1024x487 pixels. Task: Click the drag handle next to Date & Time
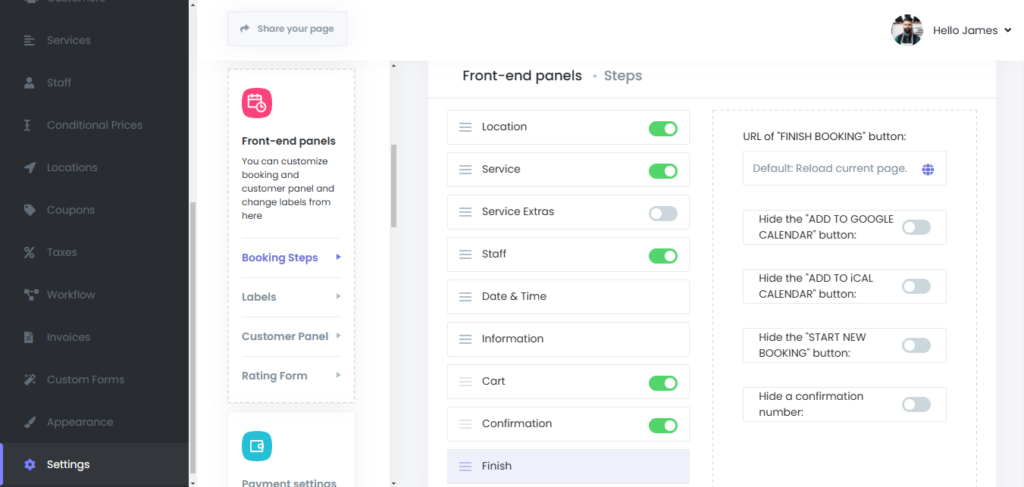coord(465,297)
